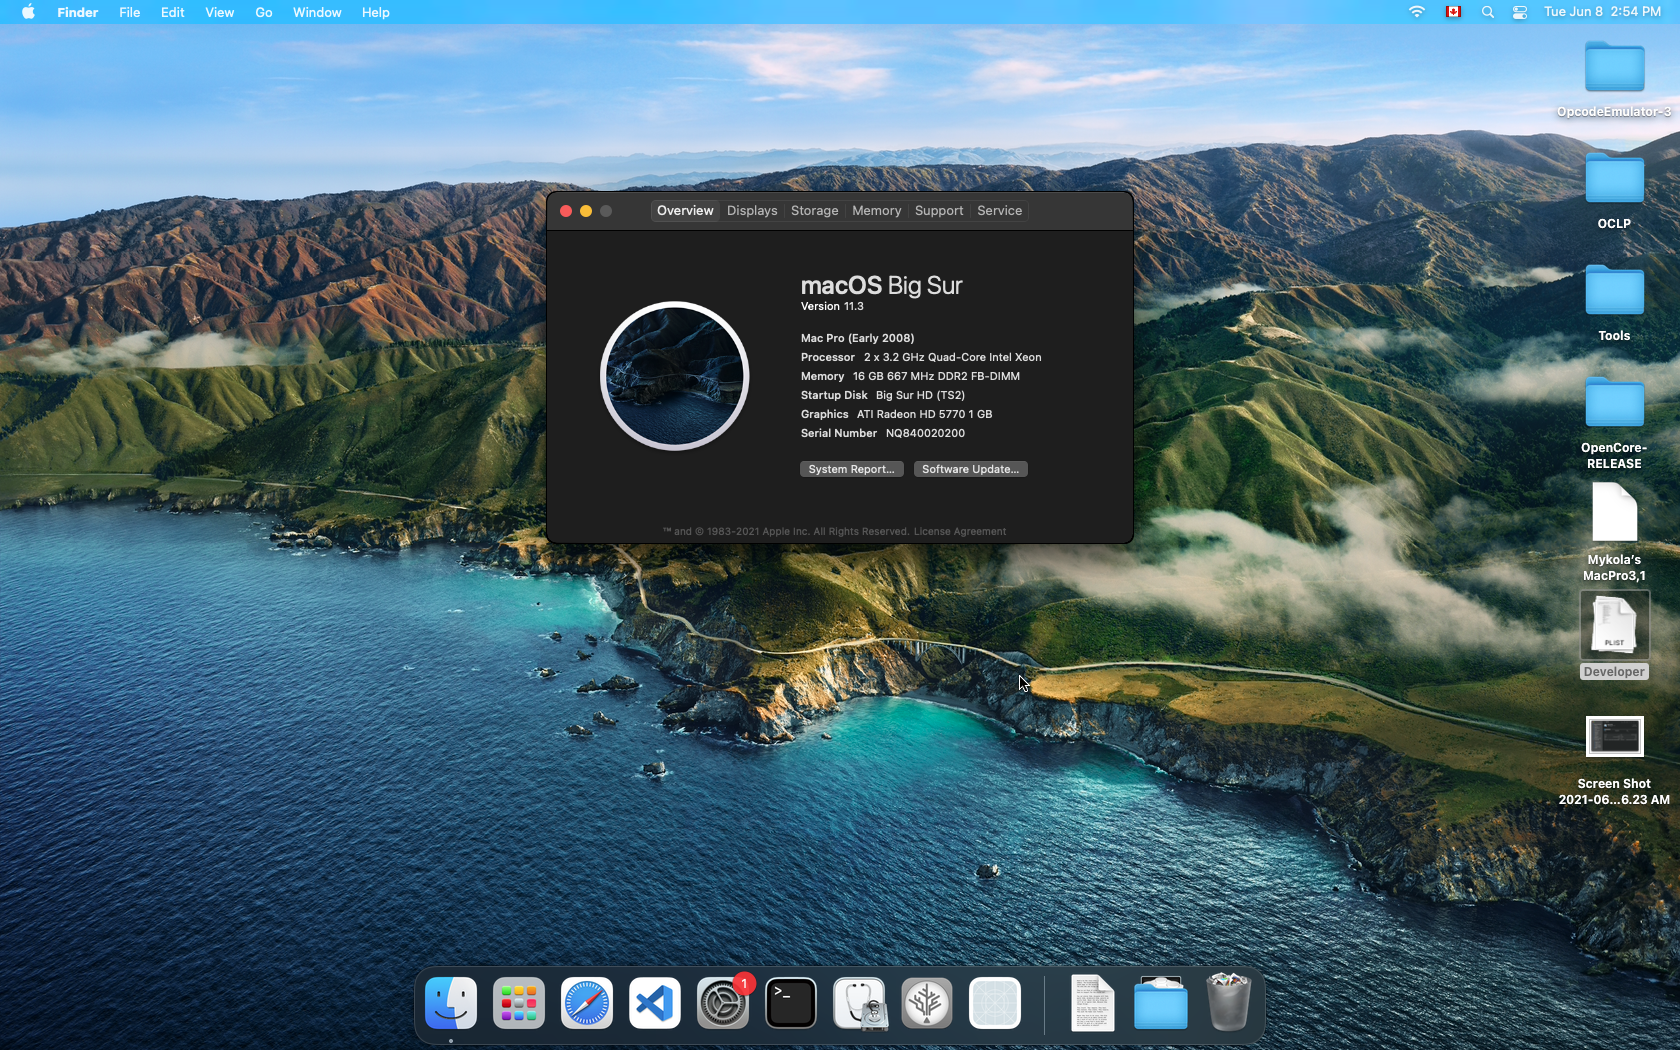Viewport: 1680px width, 1050px height.
Task: Open Control Center in menu bar
Action: tap(1519, 12)
